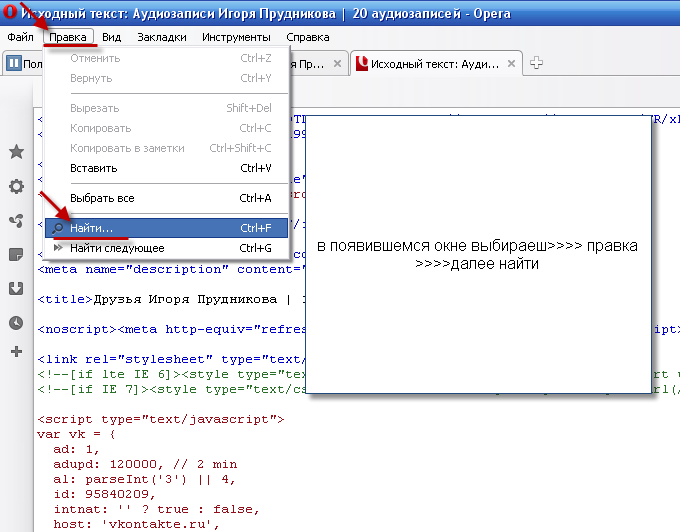680x532 pixels.
Task: Close the tab ending in Пр...
Action: coord(337,64)
